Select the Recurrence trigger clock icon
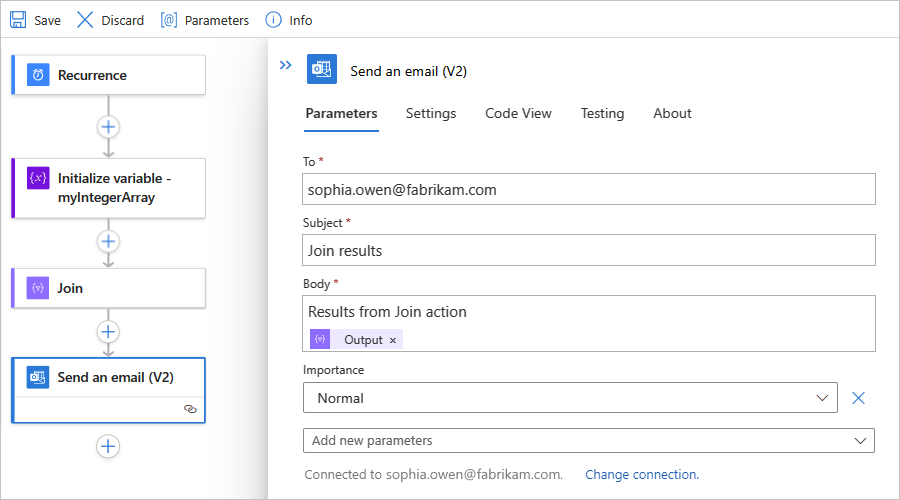This screenshot has width=900, height=500. [38, 75]
